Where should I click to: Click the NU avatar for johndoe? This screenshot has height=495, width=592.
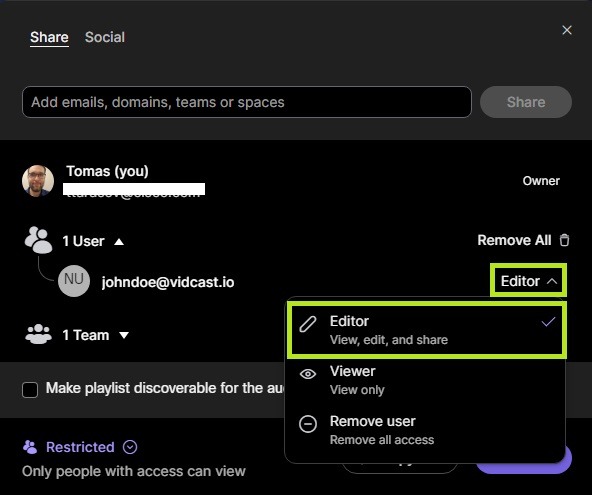[x=74, y=281]
